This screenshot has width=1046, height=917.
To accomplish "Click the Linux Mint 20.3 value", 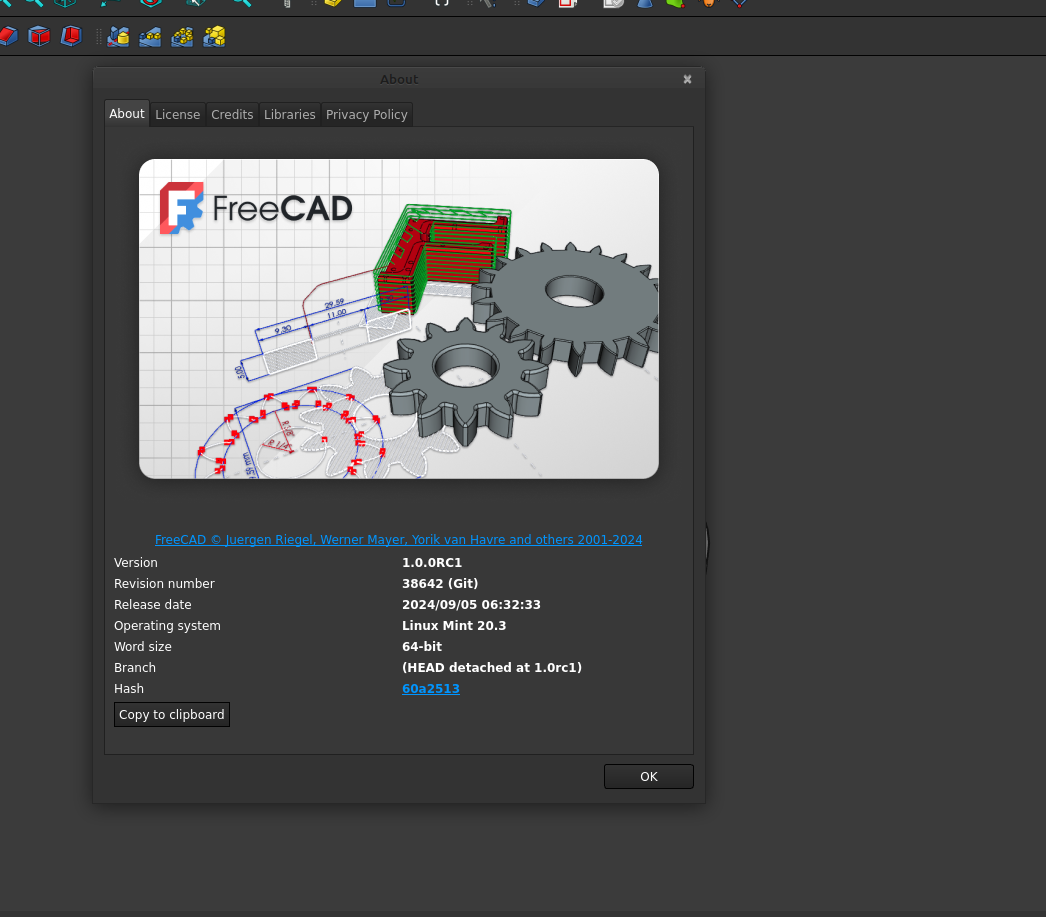I will click(x=454, y=626).
